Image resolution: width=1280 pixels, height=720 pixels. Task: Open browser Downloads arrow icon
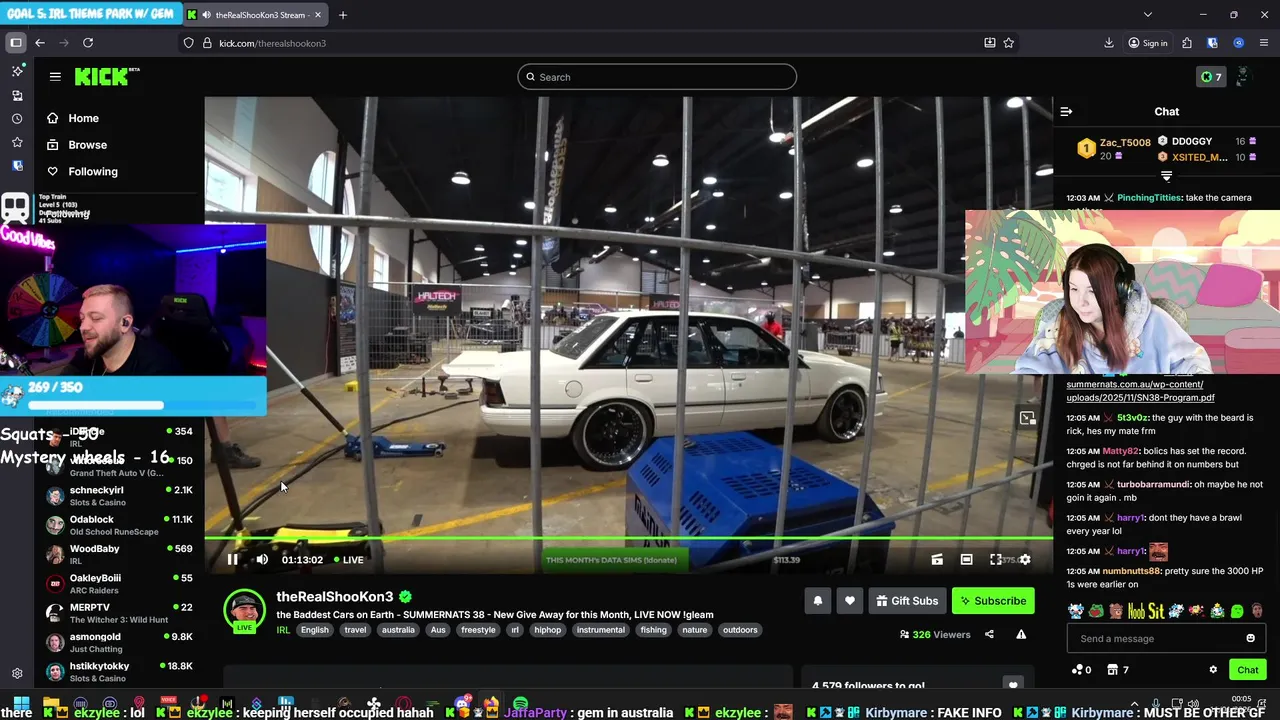coord(1109,43)
